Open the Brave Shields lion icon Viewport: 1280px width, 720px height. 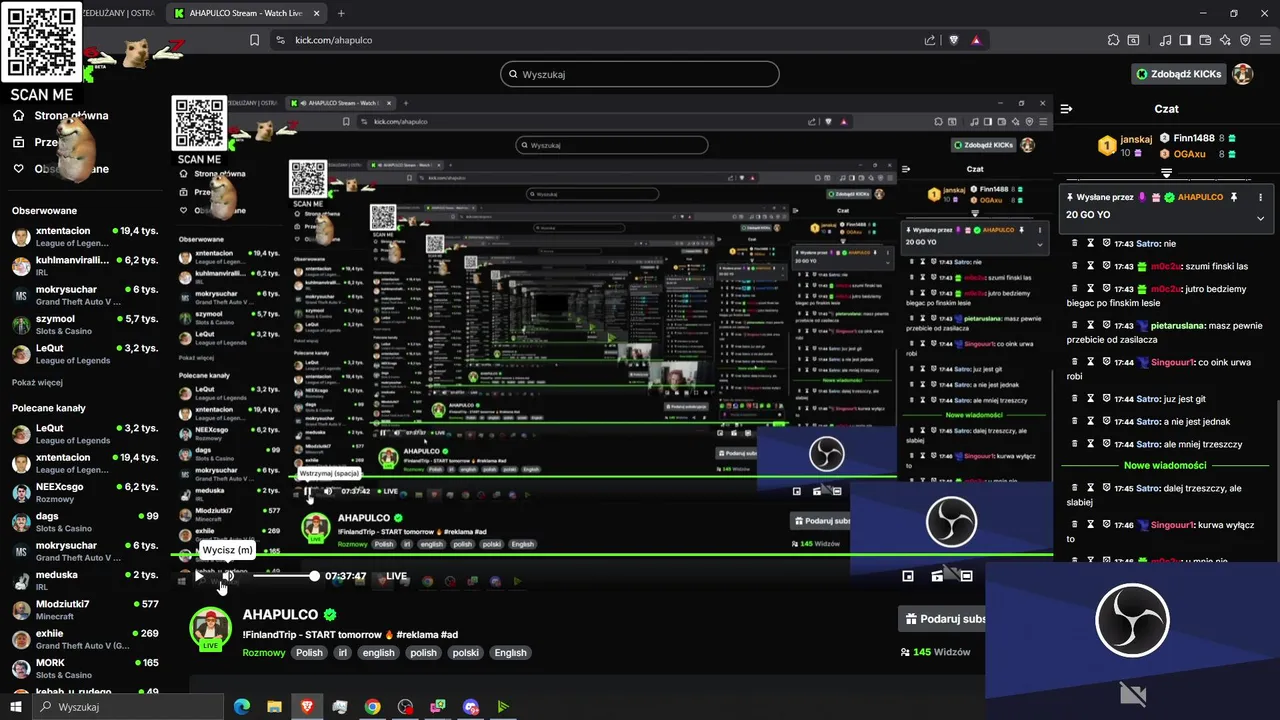pyautogui.click(x=954, y=40)
